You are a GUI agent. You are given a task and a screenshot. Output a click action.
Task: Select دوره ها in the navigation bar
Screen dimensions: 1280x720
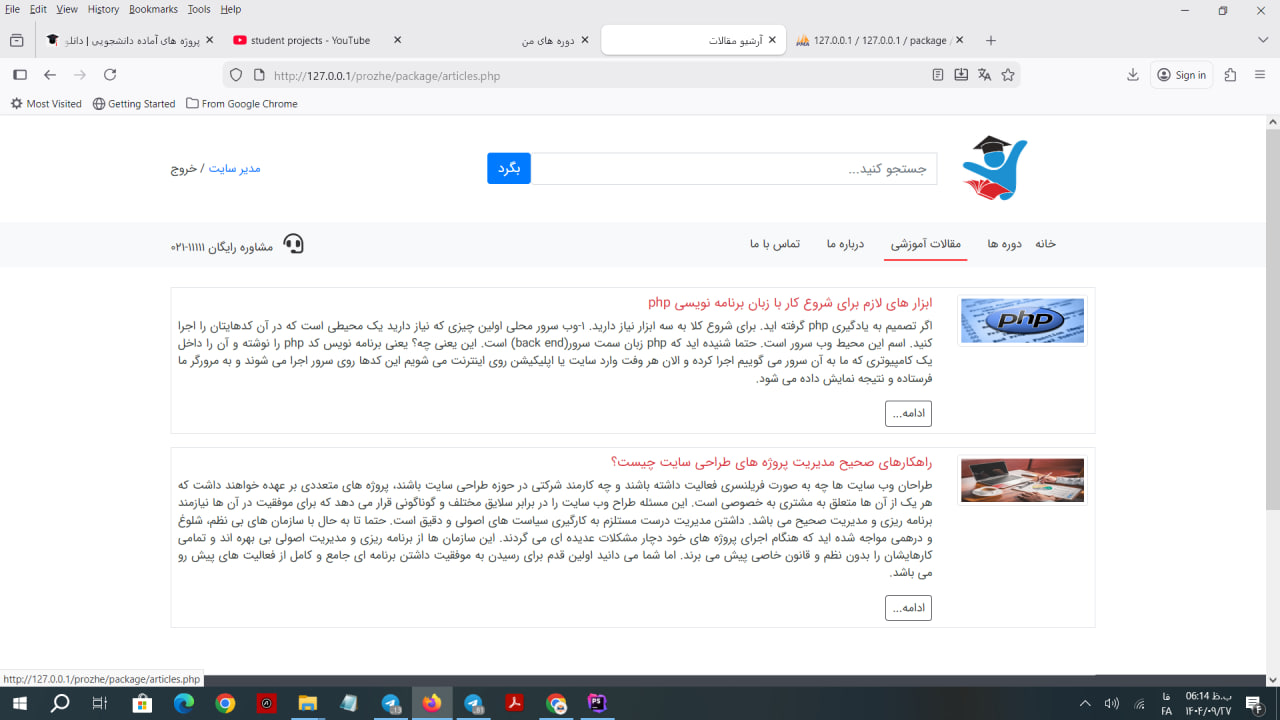pyautogui.click(x=1004, y=244)
